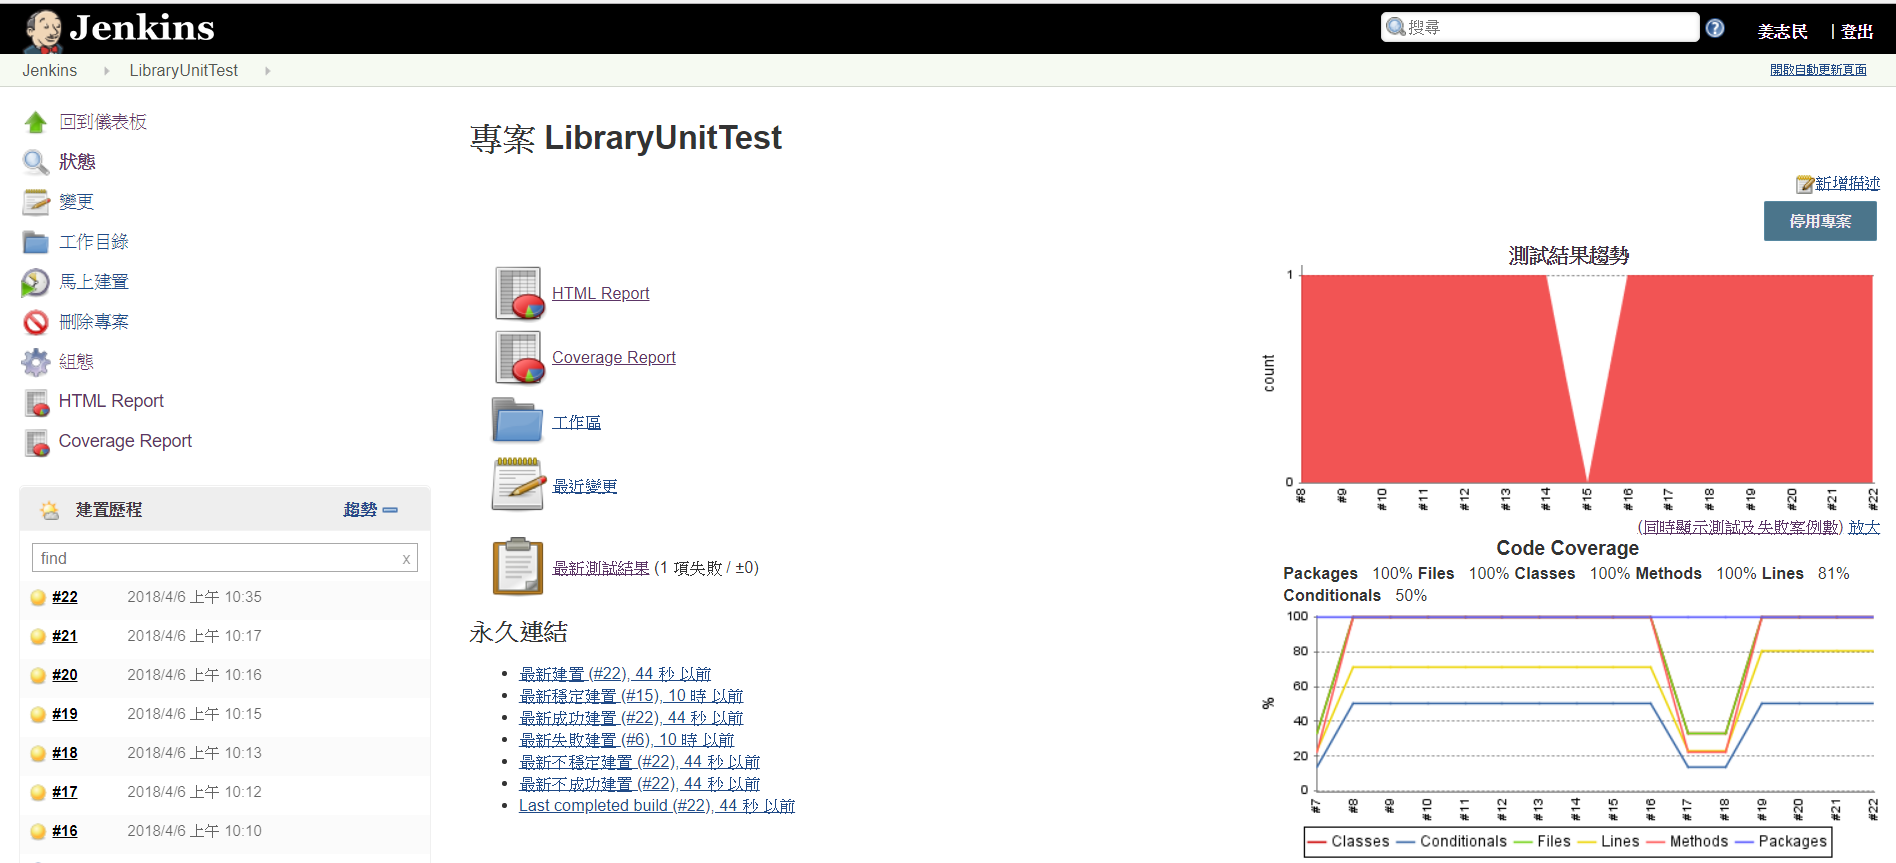Open 最新穩定建置 (#15) permalink
Image resolution: width=1896 pixels, height=863 pixels.
(x=631, y=696)
